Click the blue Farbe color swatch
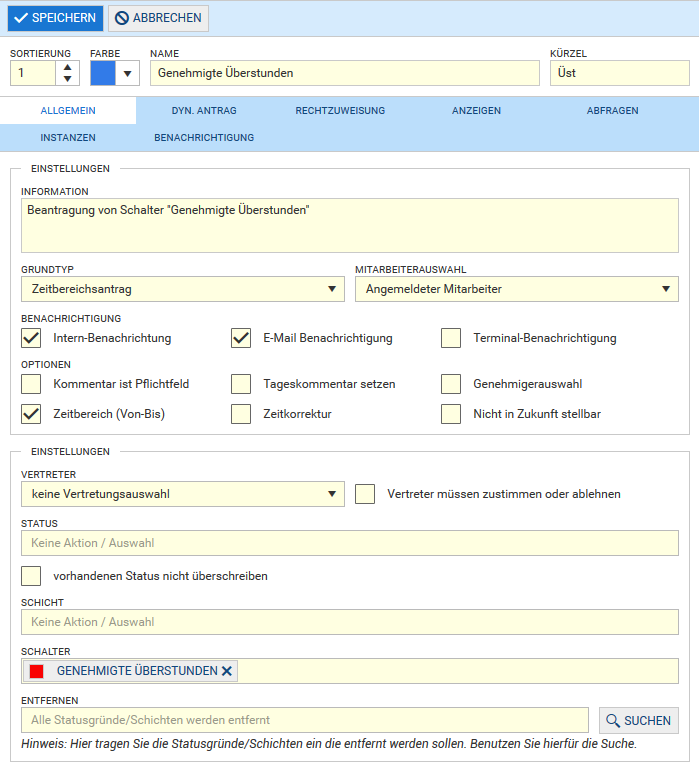This screenshot has width=699, height=762. point(103,73)
